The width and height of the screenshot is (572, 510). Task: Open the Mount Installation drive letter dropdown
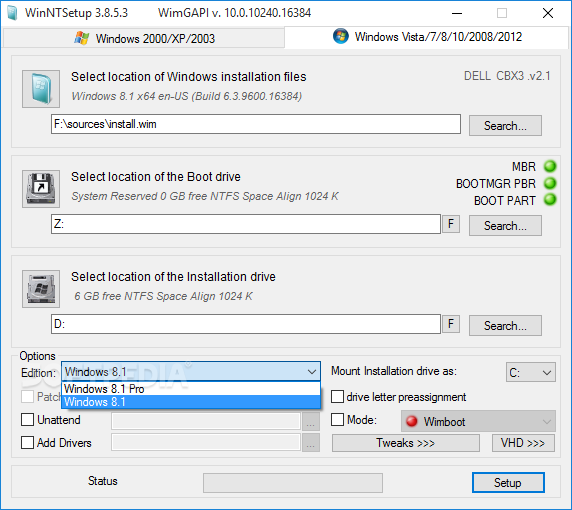tap(530, 372)
